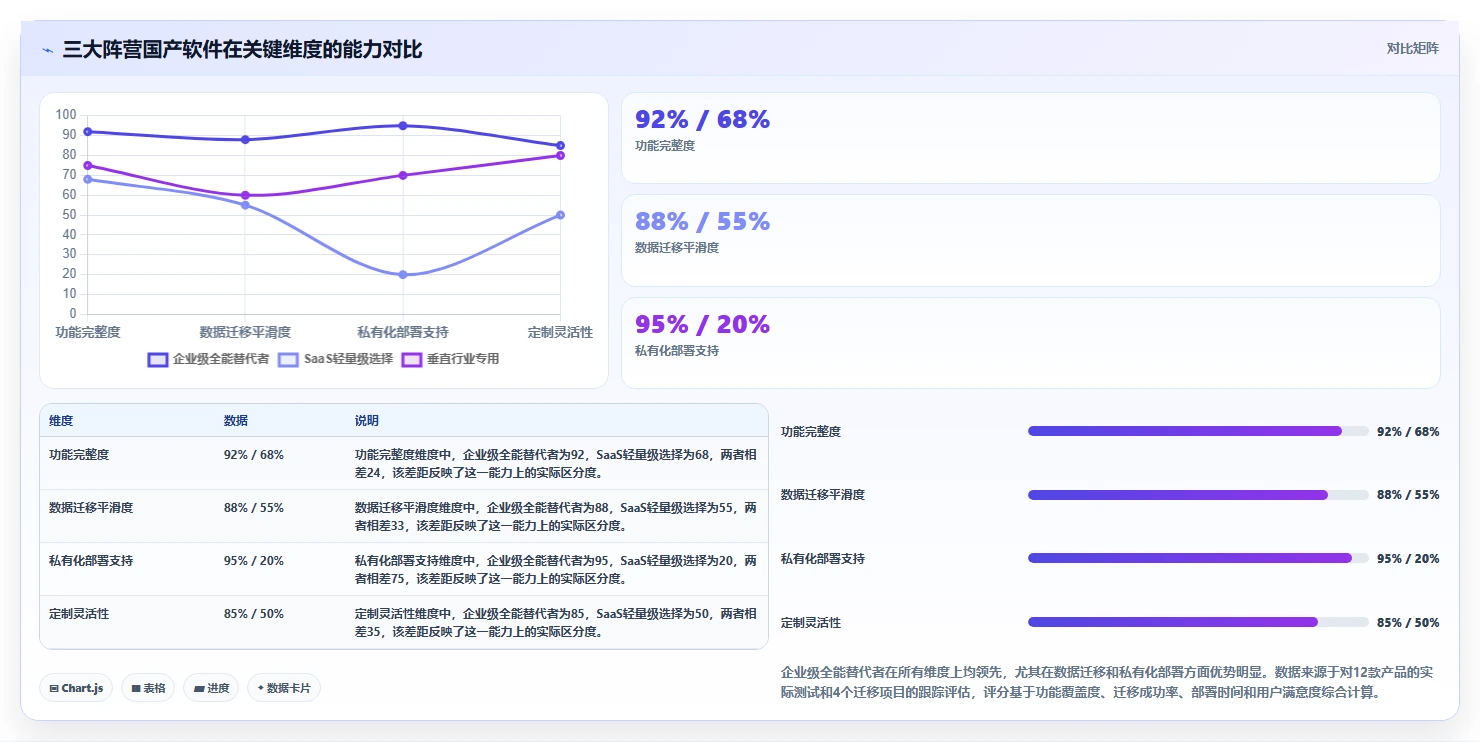Click the 92% / 68% progress value label
The height and width of the screenshot is (742, 1480).
[1408, 431]
